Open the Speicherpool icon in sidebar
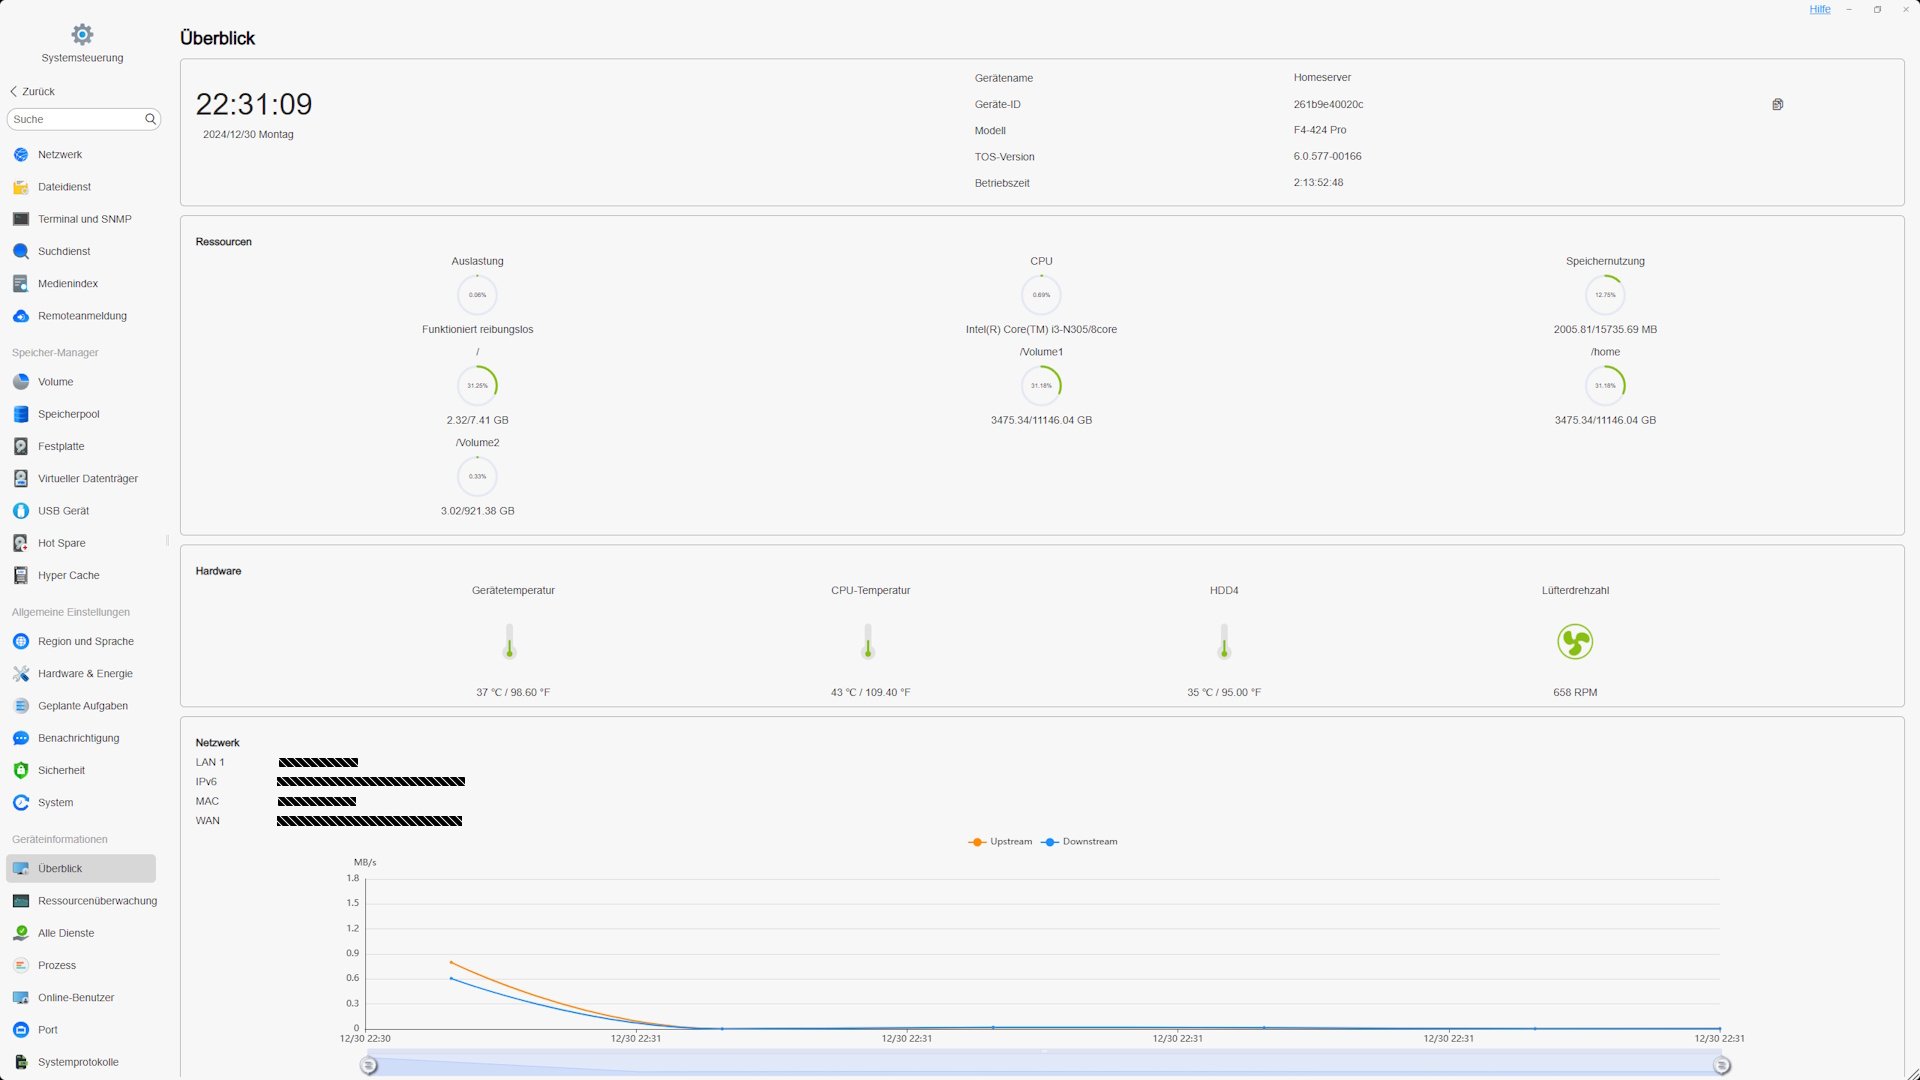 [21, 414]
